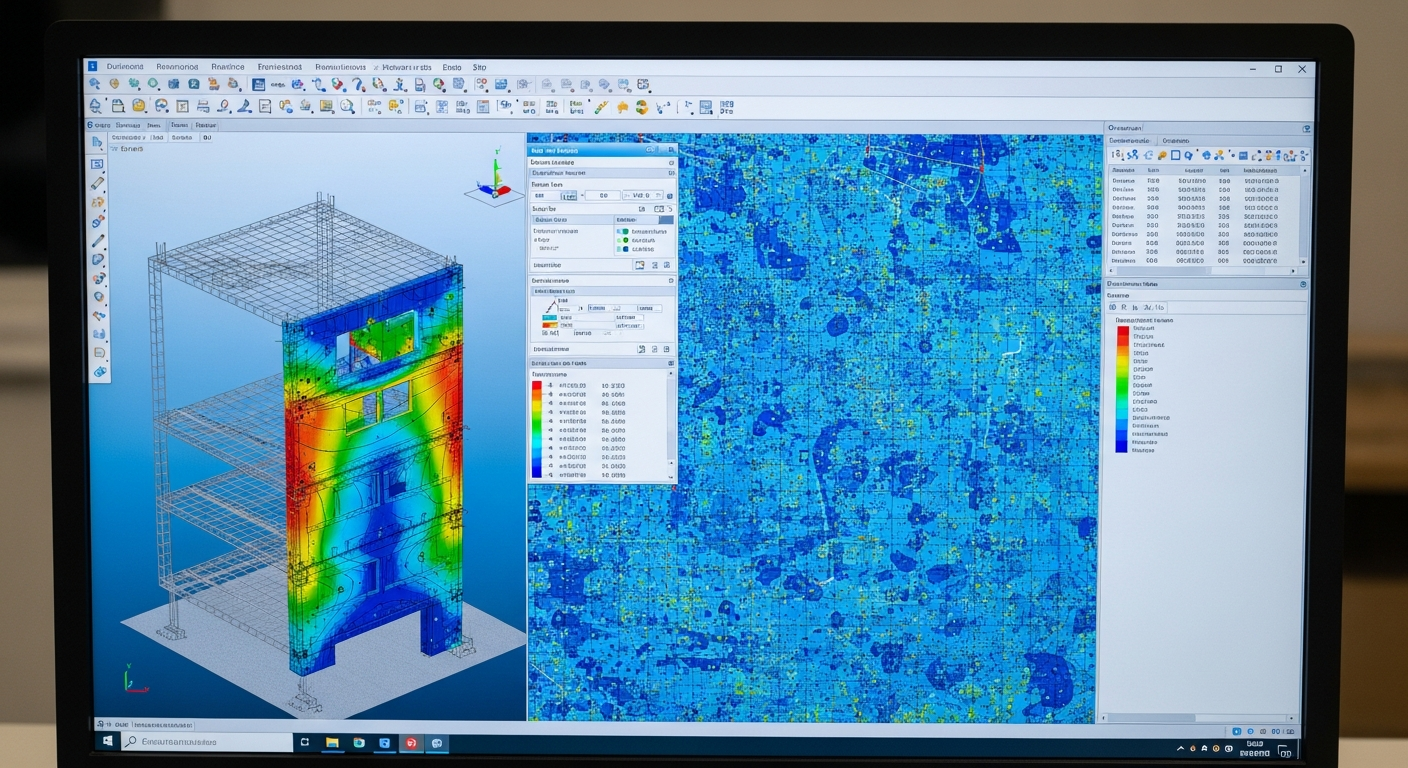Collapse the legend panel below the right-side data table
This screenshot has height=768, width=1408.
[1302, 285]
